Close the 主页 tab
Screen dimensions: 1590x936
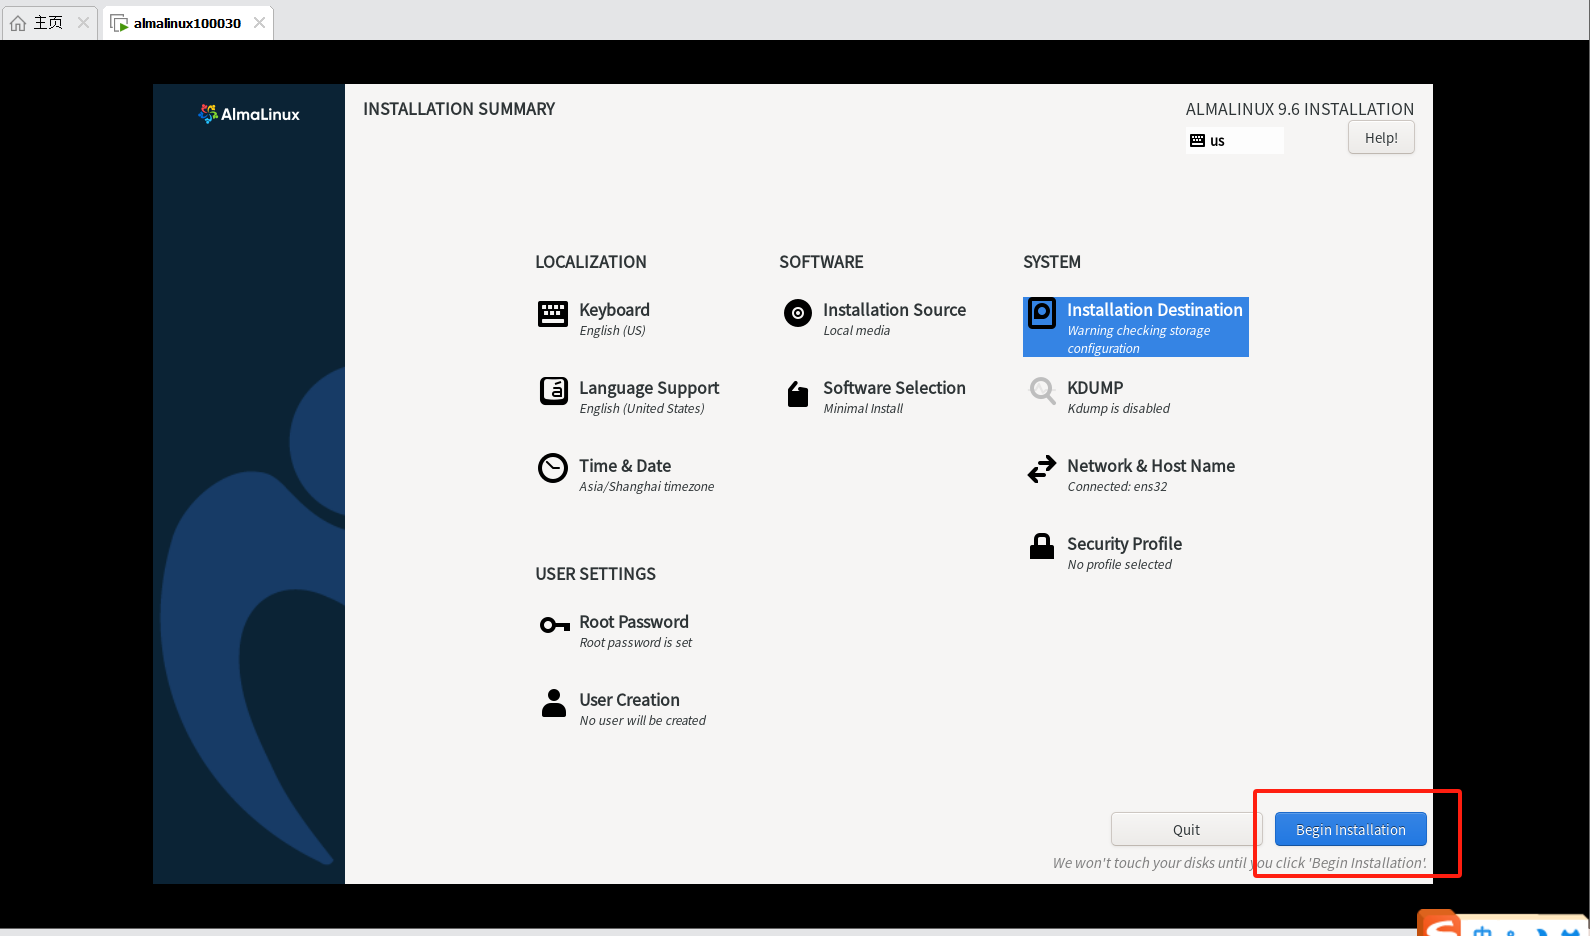[83, 23]
